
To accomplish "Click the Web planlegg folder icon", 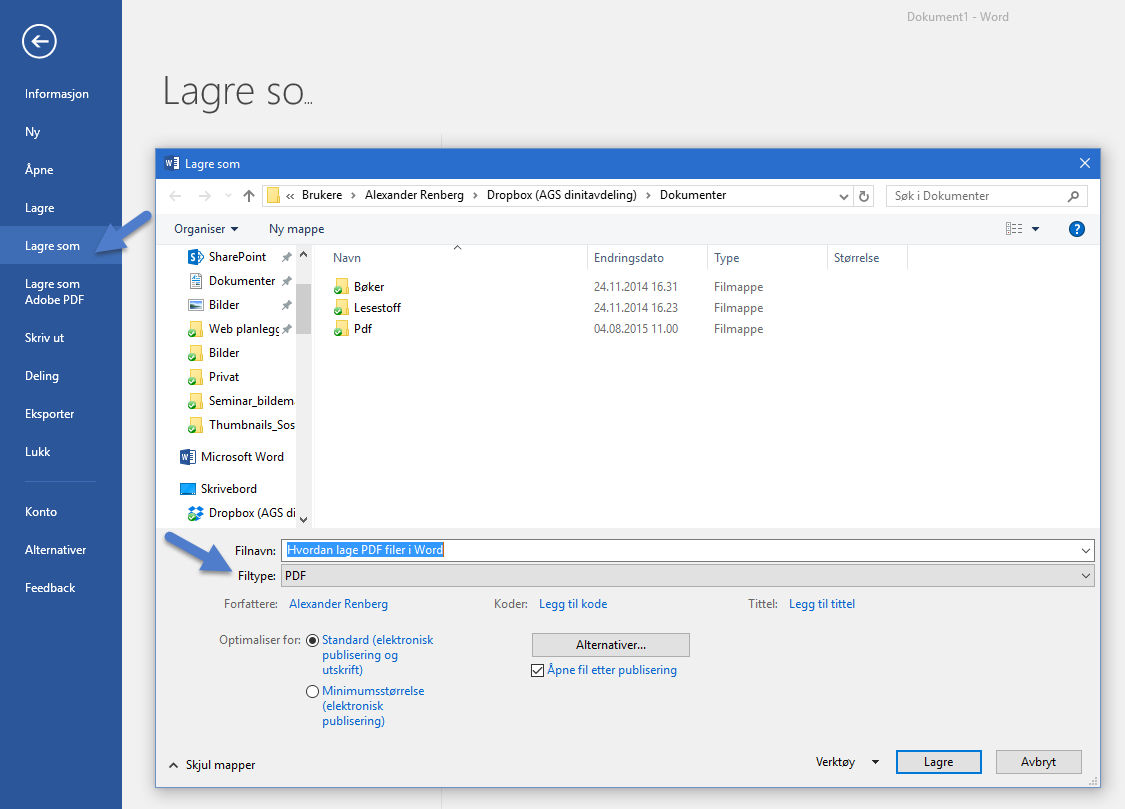I will click(x=195, y=329).
